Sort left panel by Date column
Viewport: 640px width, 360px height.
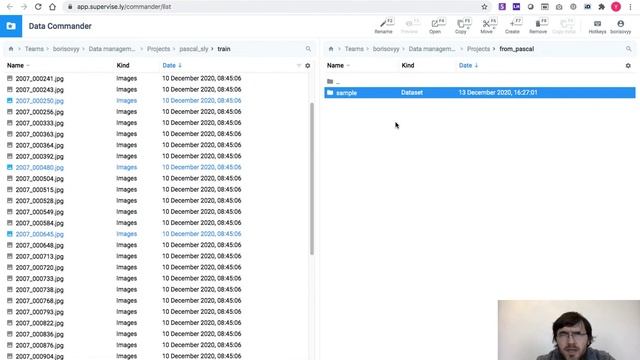(x=172, y=65)
